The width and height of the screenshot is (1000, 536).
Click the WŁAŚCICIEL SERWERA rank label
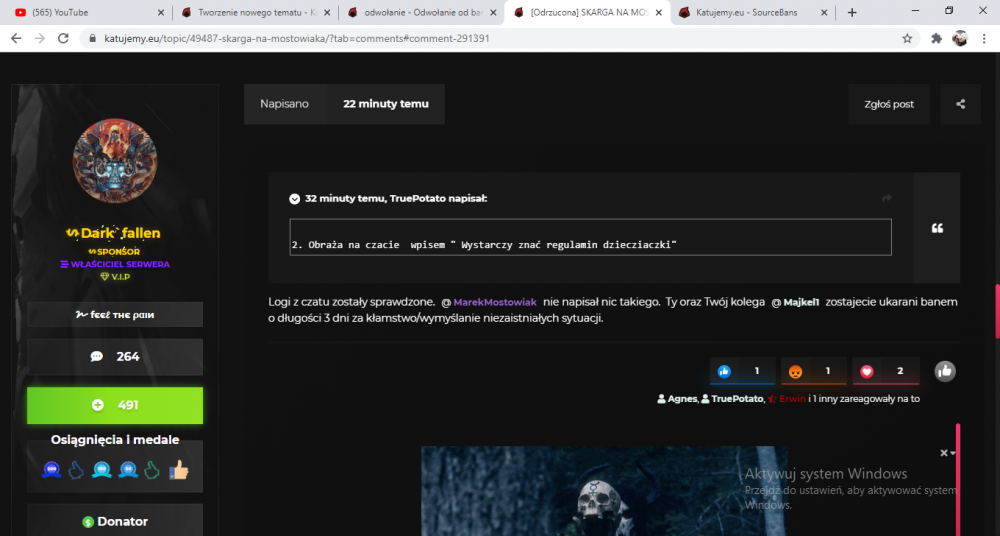115,264
